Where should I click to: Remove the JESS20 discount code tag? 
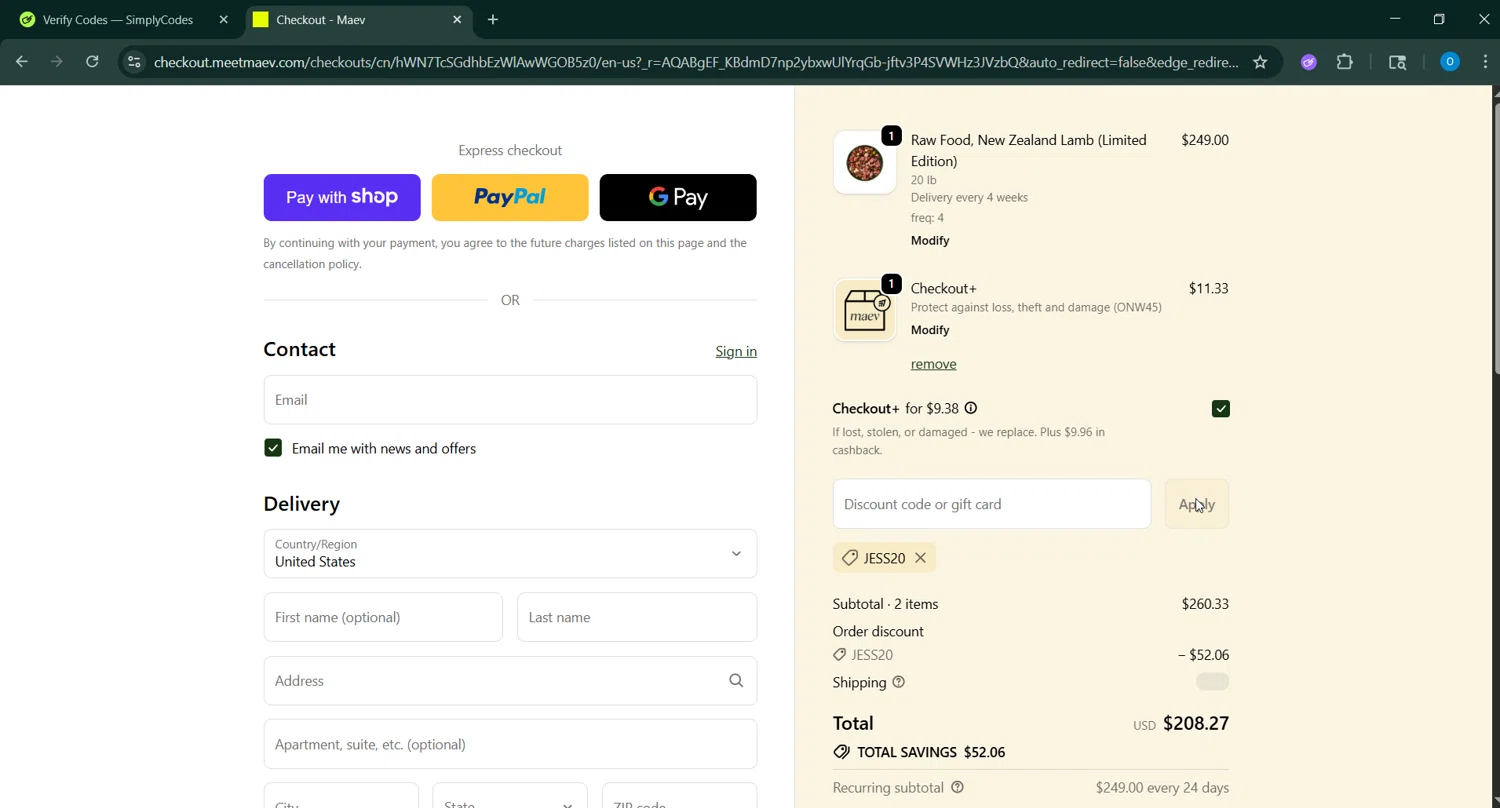pos(920,558)
